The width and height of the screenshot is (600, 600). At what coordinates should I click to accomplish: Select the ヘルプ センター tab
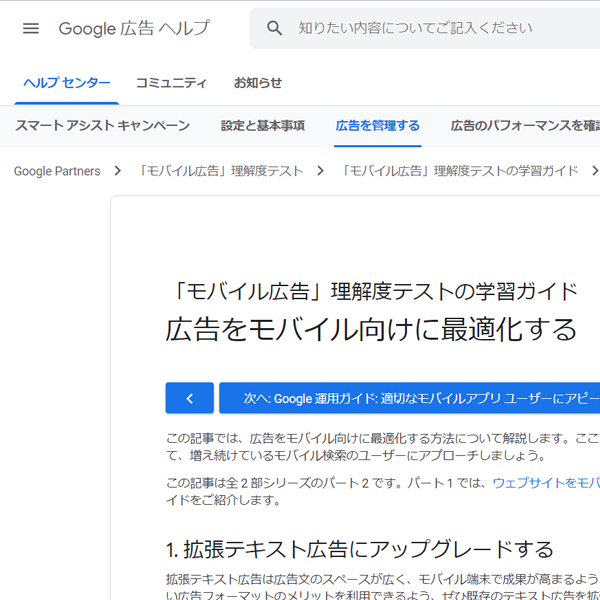[x=67, y=83]
